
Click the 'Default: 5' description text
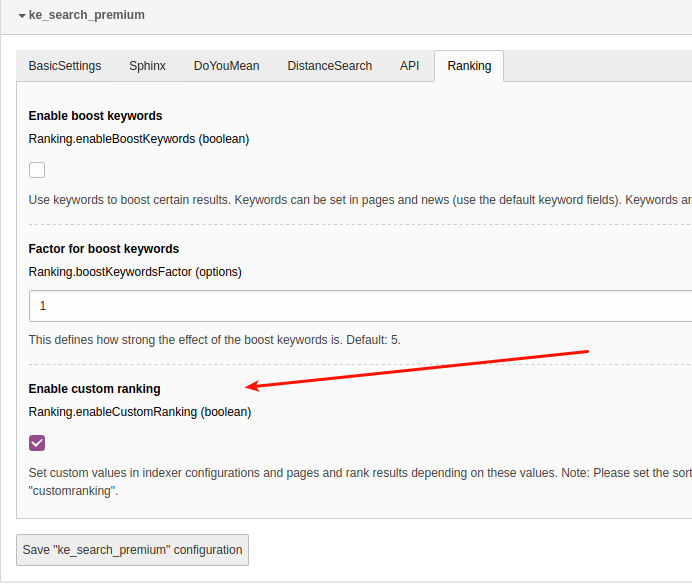(x=214, y=340)
